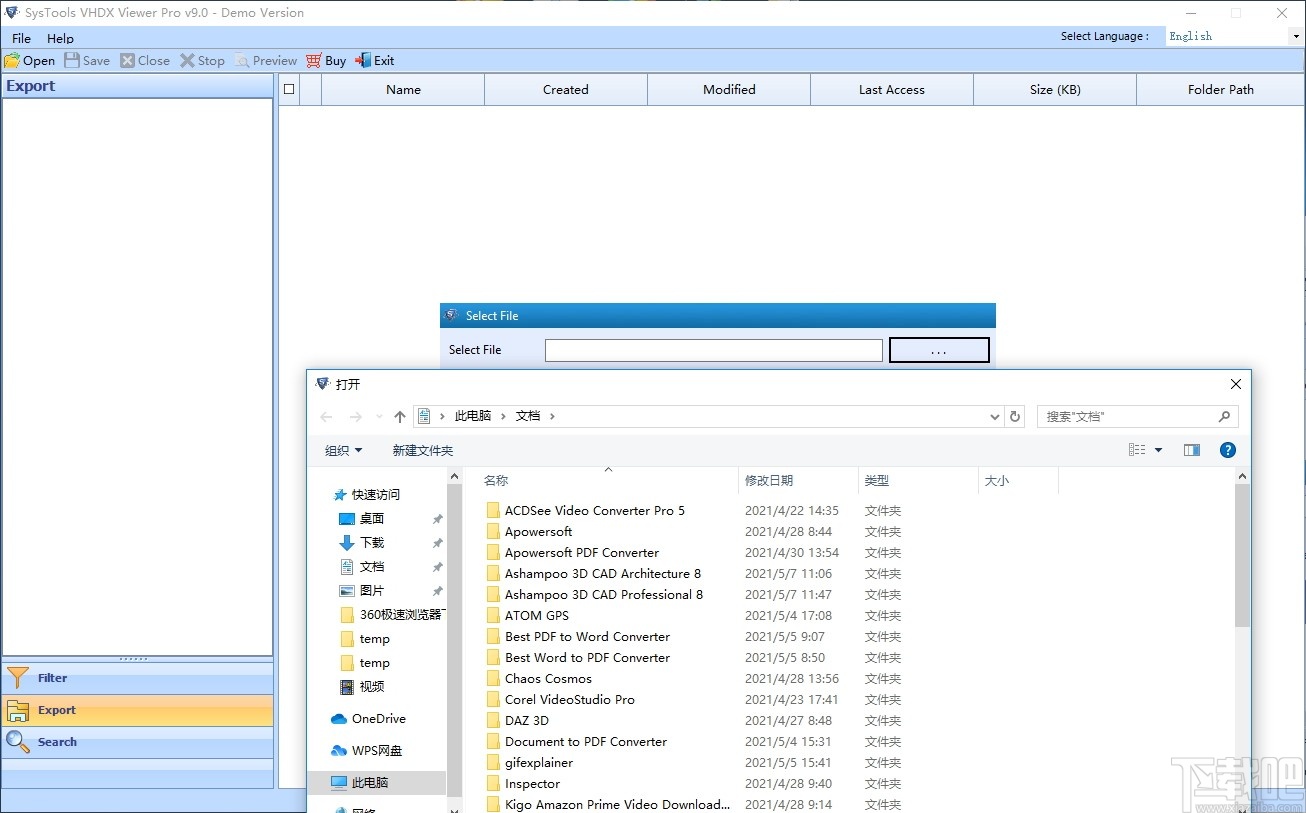Viewport: 1306px width, 813px height.
Task: Click inside the Select File input field
Action: point(713,350)
